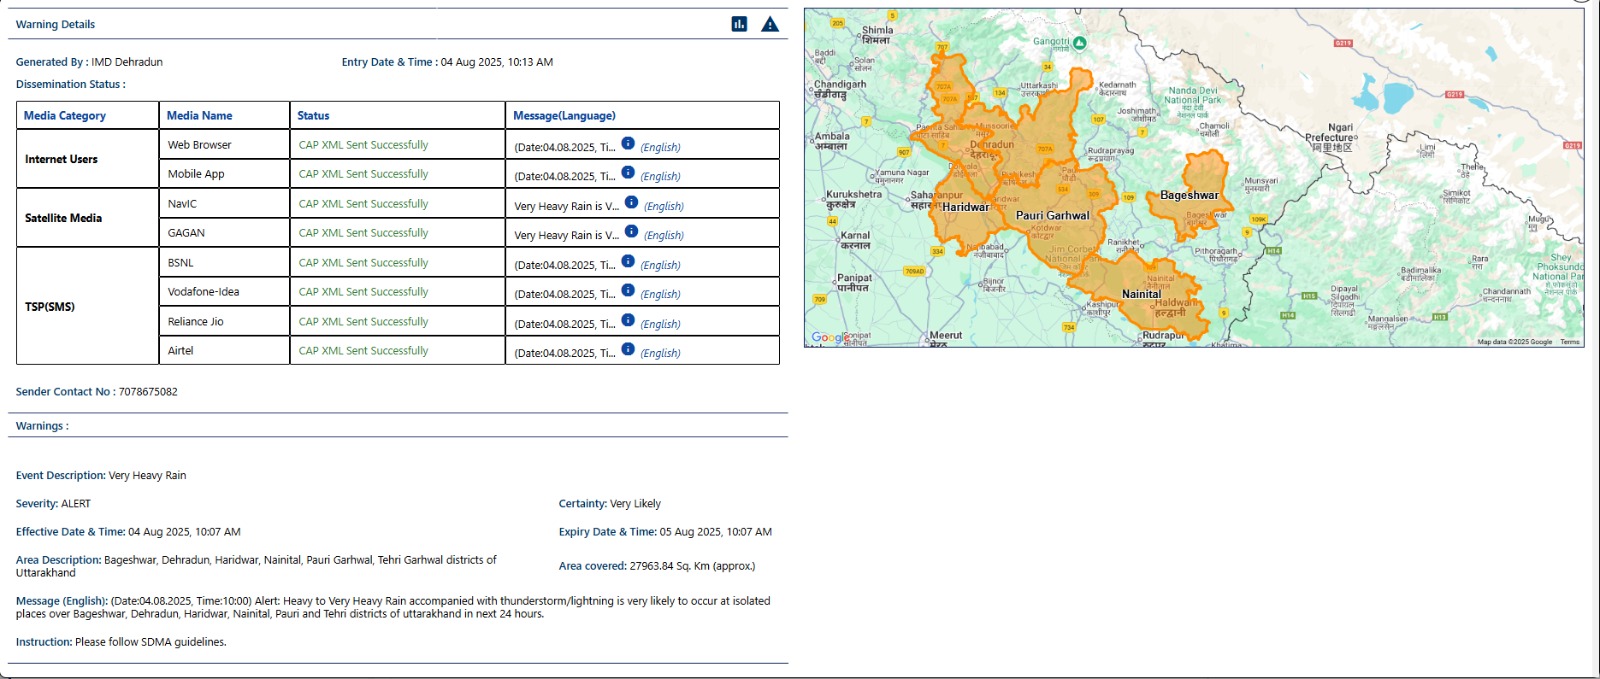Click the Pauri Garhwal region label

pyautogui.click(x=1052, y=215)
